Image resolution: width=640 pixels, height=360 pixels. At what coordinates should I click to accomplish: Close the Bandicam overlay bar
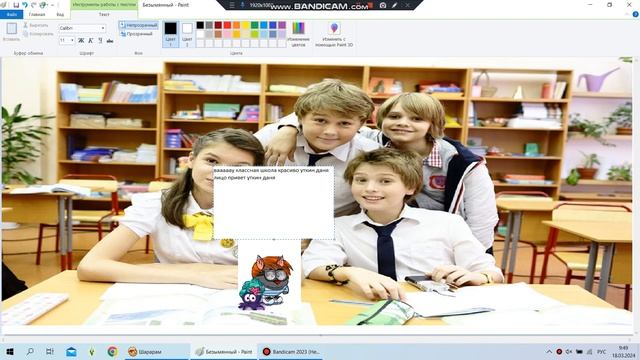coord(407,5)
